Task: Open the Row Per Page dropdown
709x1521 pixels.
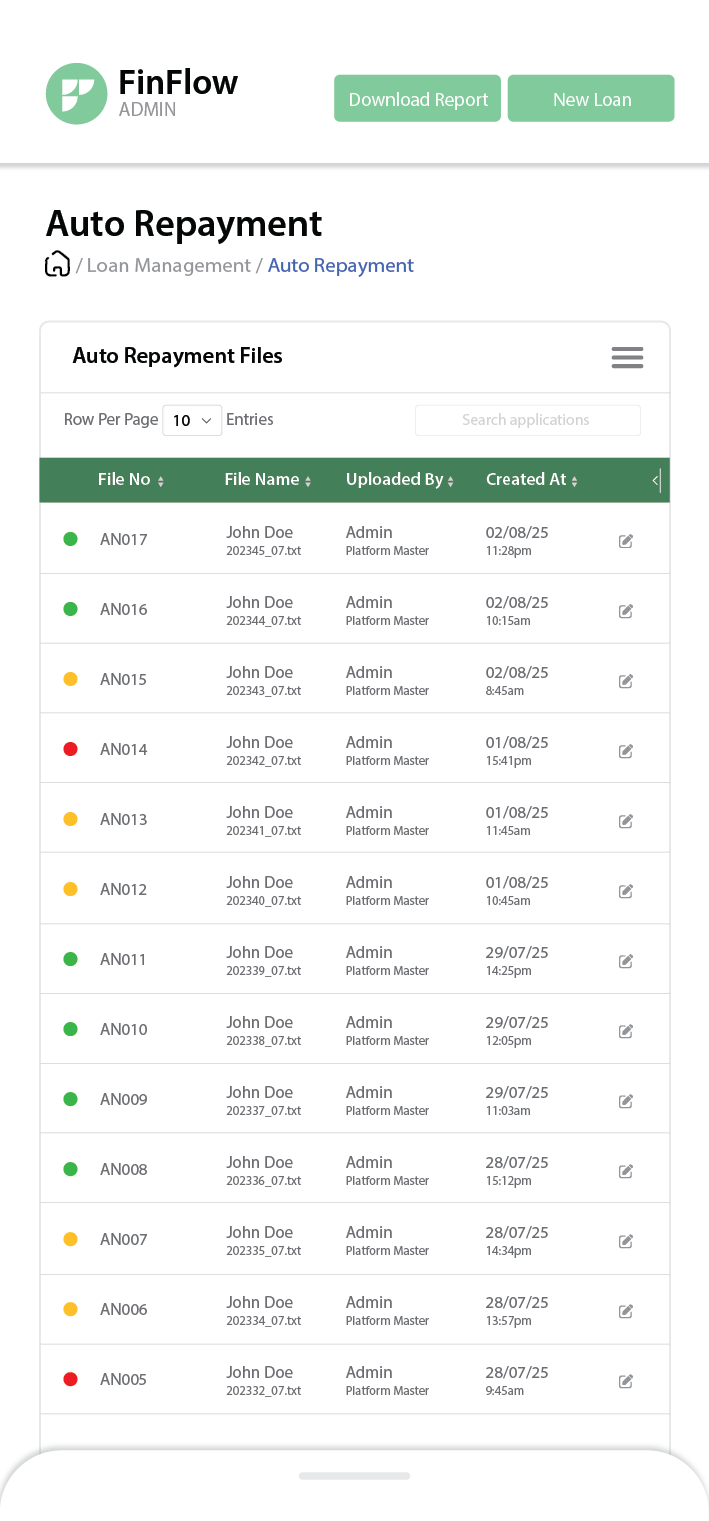Action: pos(192,420)
